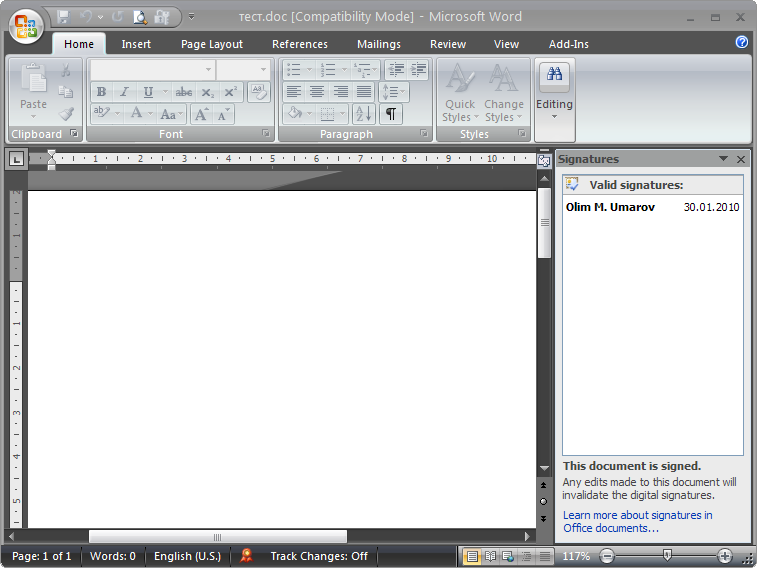This screenshot has height=568, width=757.
Task: Toggle the View Ruler button above scrollbar
Action: tap(544, 160)
